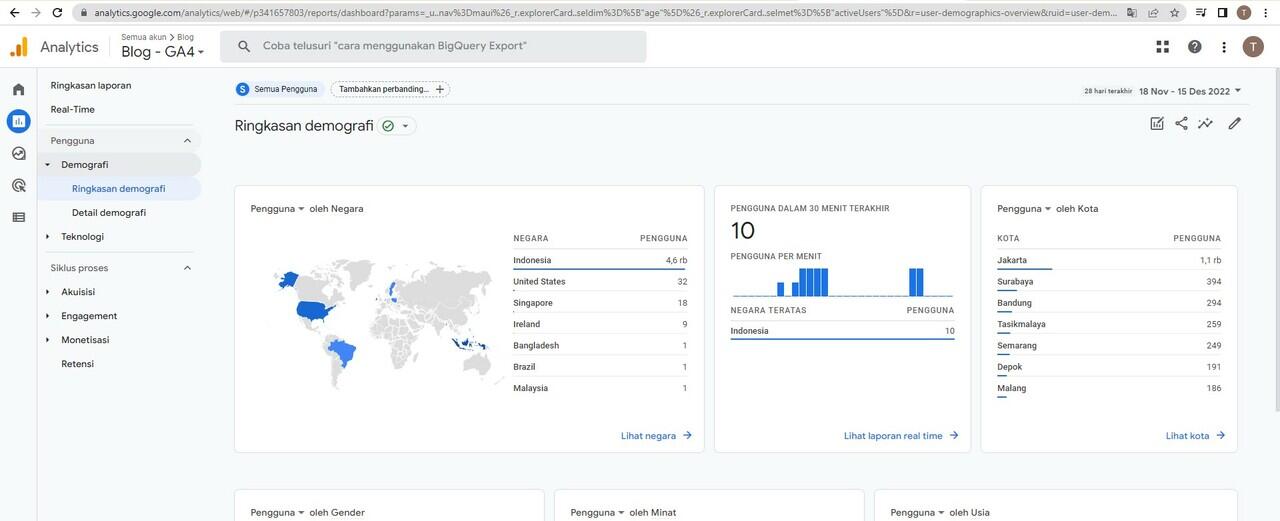This screenshot has width=1280, height=521.
Task: Change the Pengguna metric in oleh Gender card
Action: (x=278, y=512)
